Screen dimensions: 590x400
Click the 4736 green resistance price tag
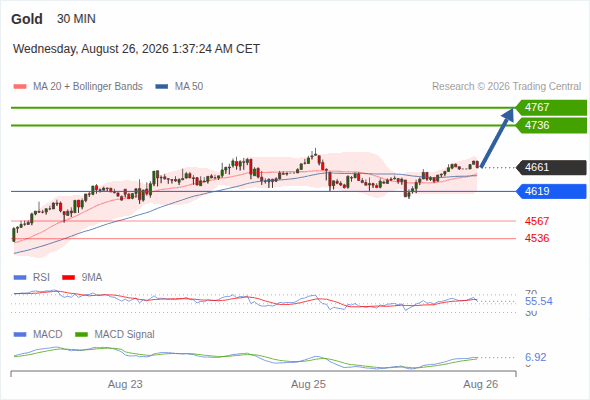[x=551, y=125]
